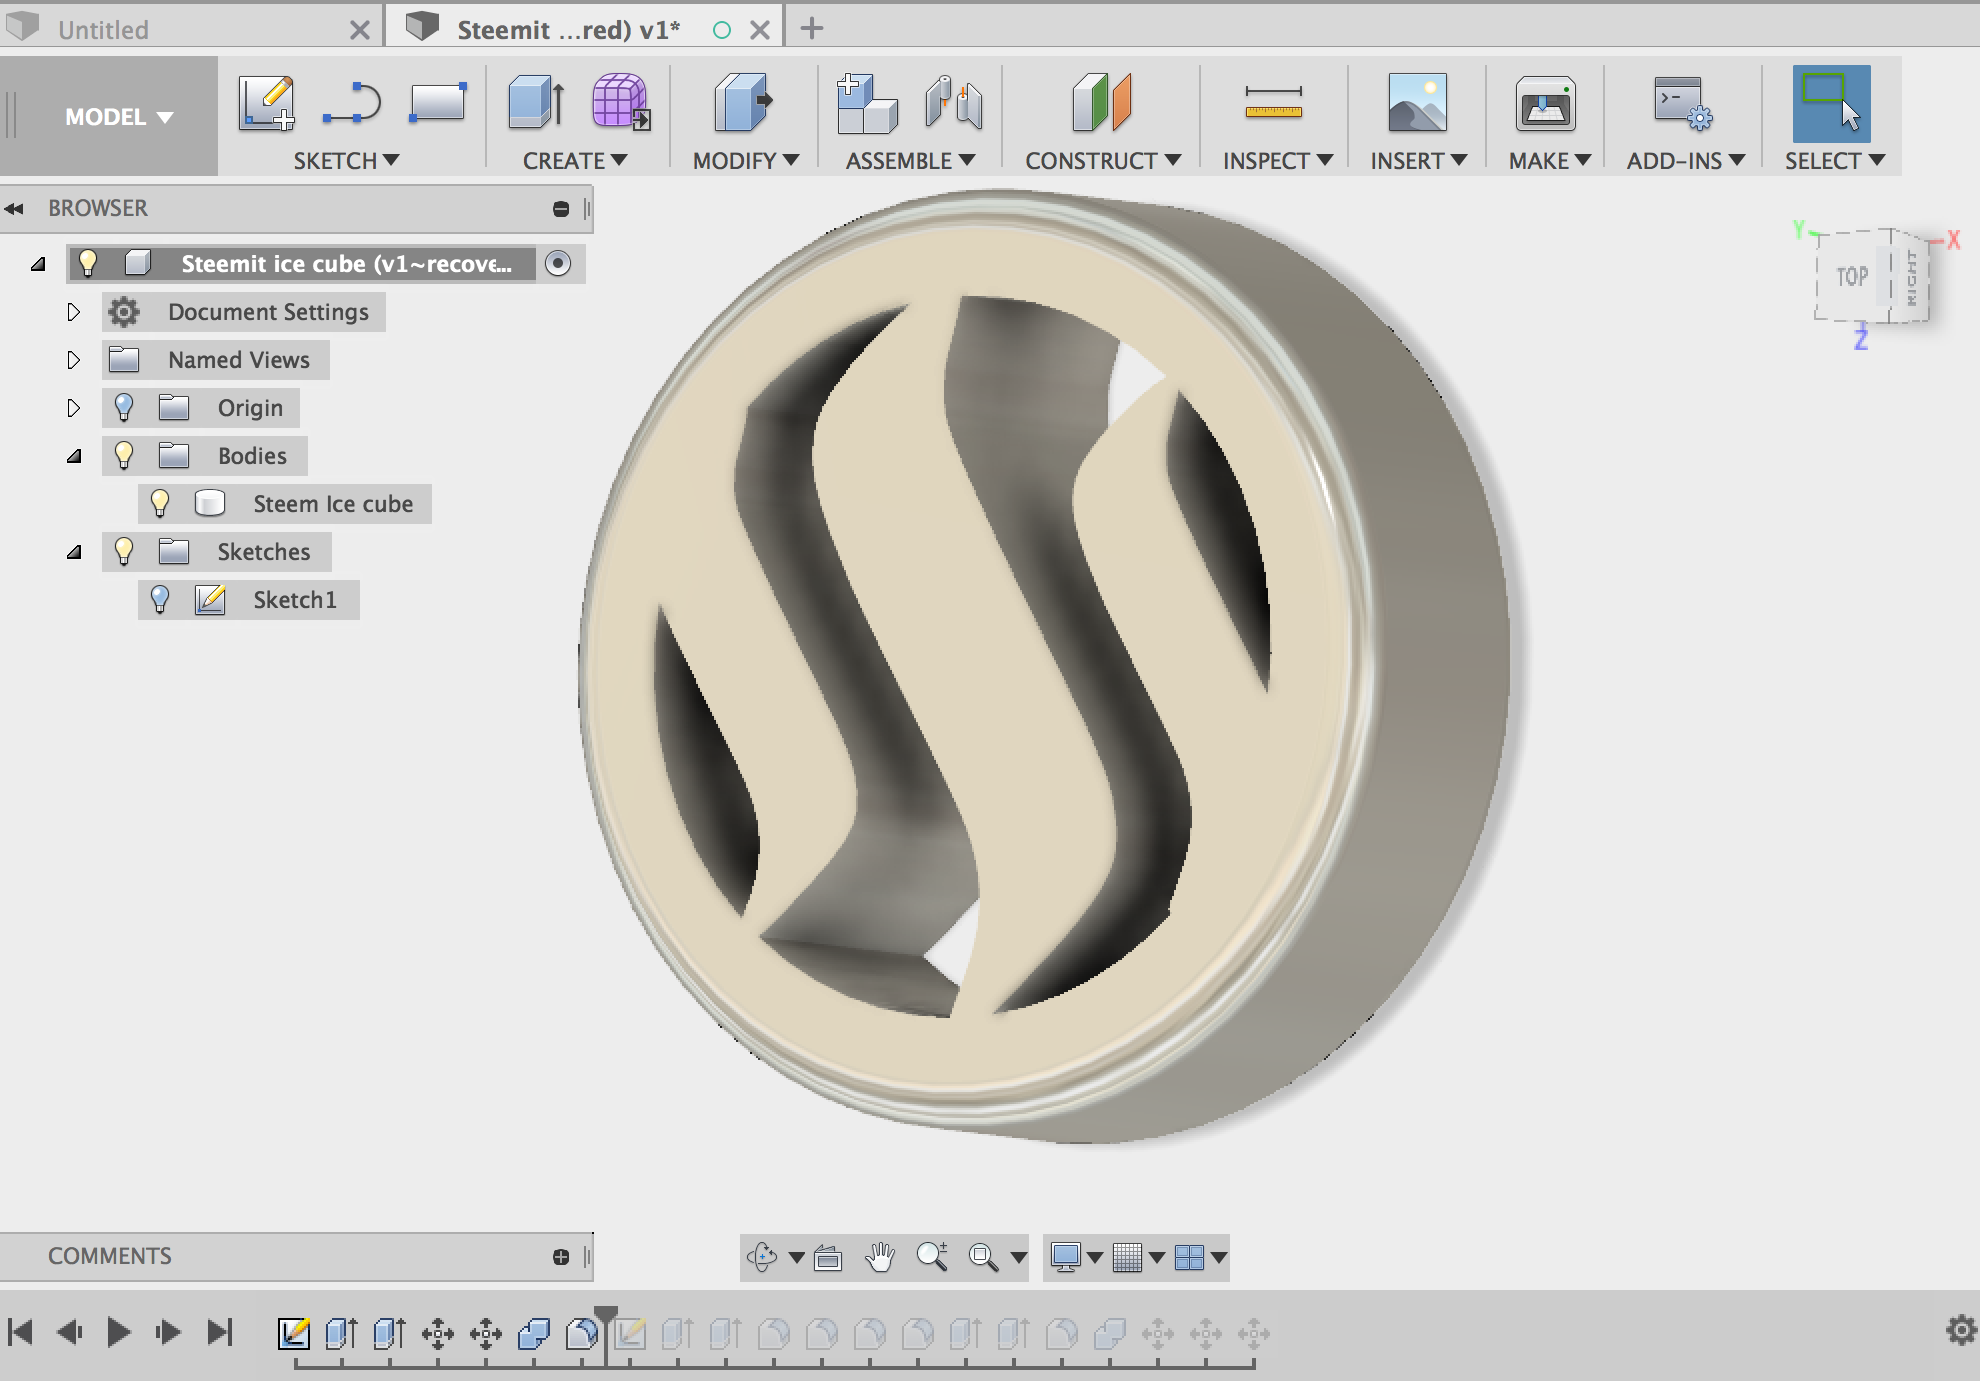Minimize the Browser panel with minus button
The height and width of the screenshot is (1381, 1980).
tap(561, 208)
